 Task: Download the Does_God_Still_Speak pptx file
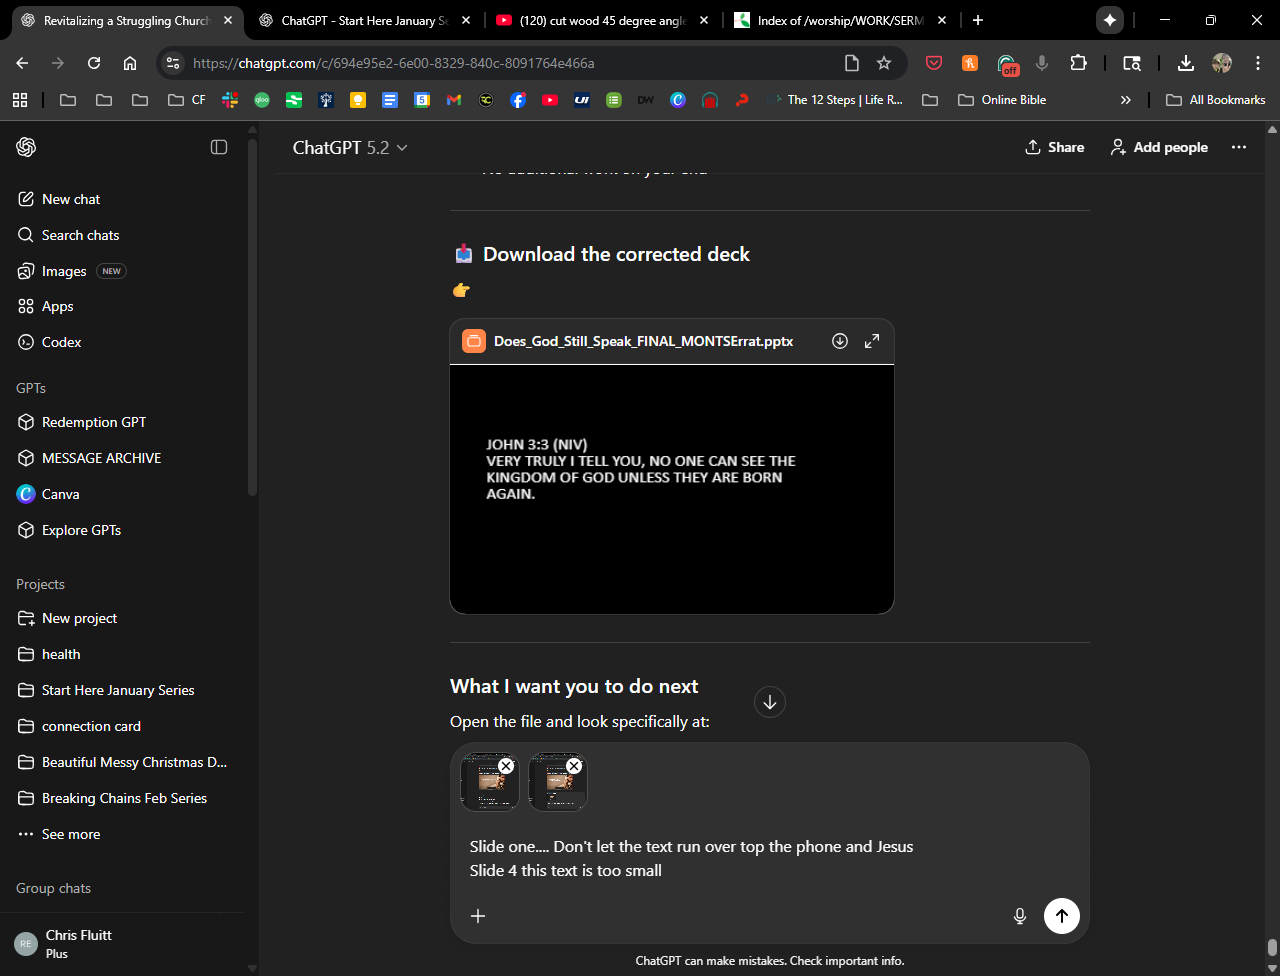(x=840, y=341)
